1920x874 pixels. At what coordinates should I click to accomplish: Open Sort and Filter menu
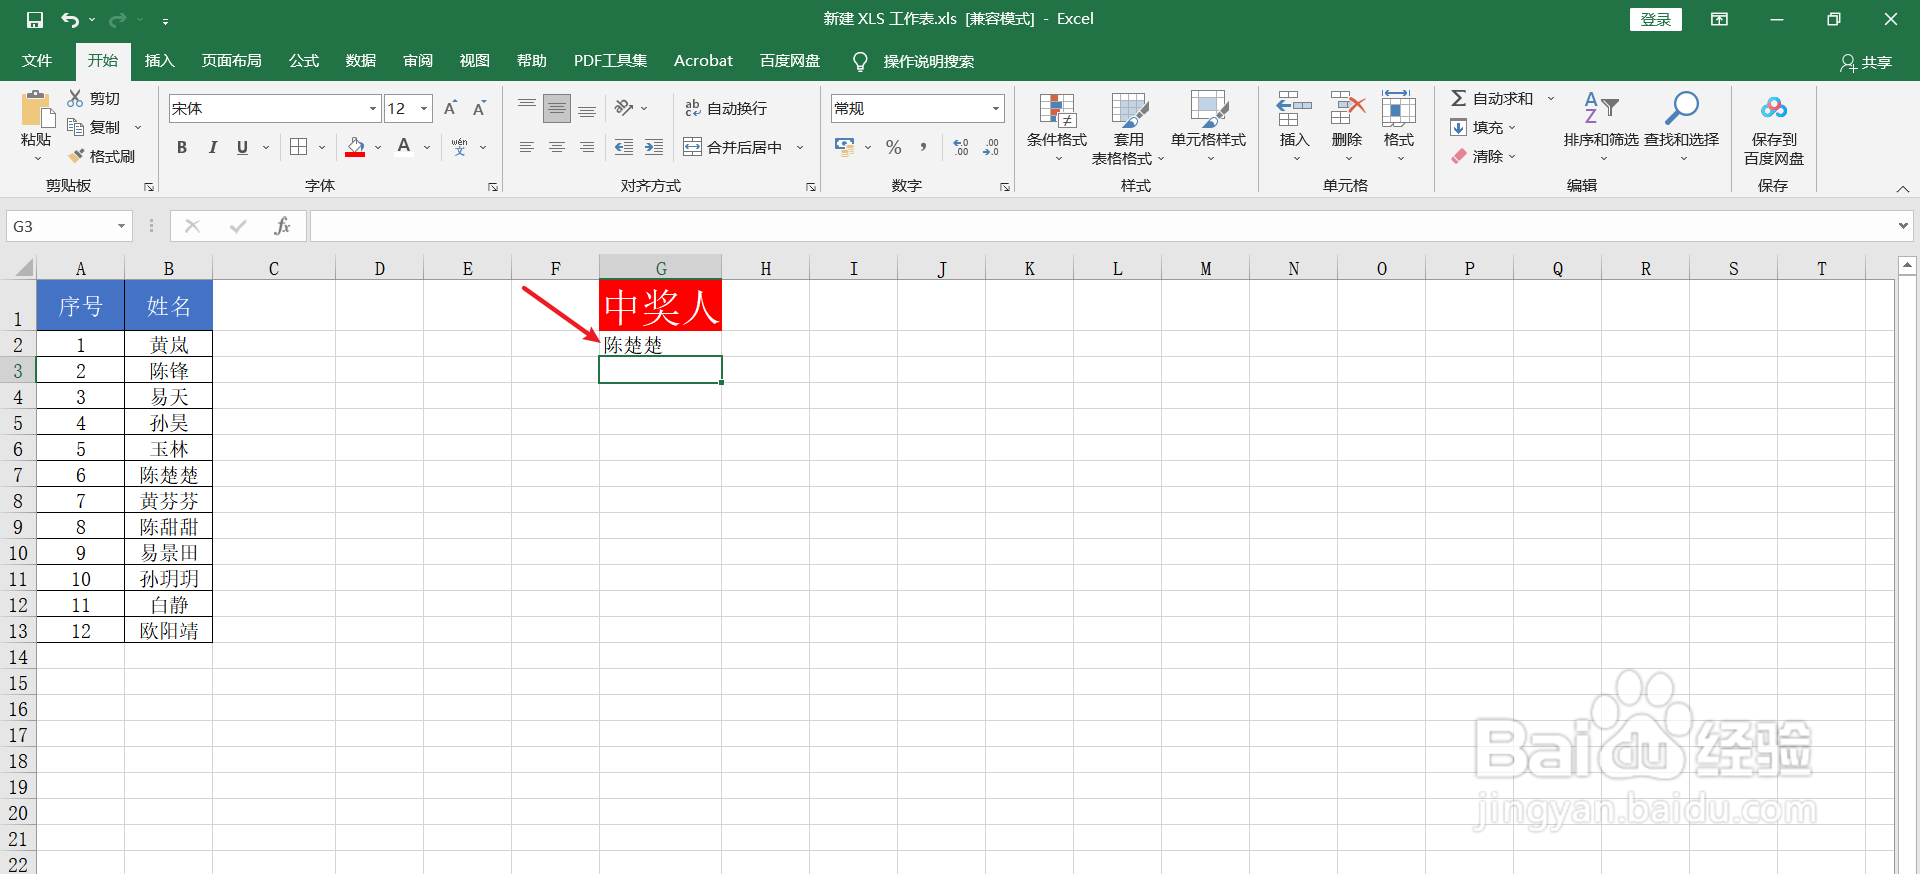pyautogui.click(x=1602, y=128)
